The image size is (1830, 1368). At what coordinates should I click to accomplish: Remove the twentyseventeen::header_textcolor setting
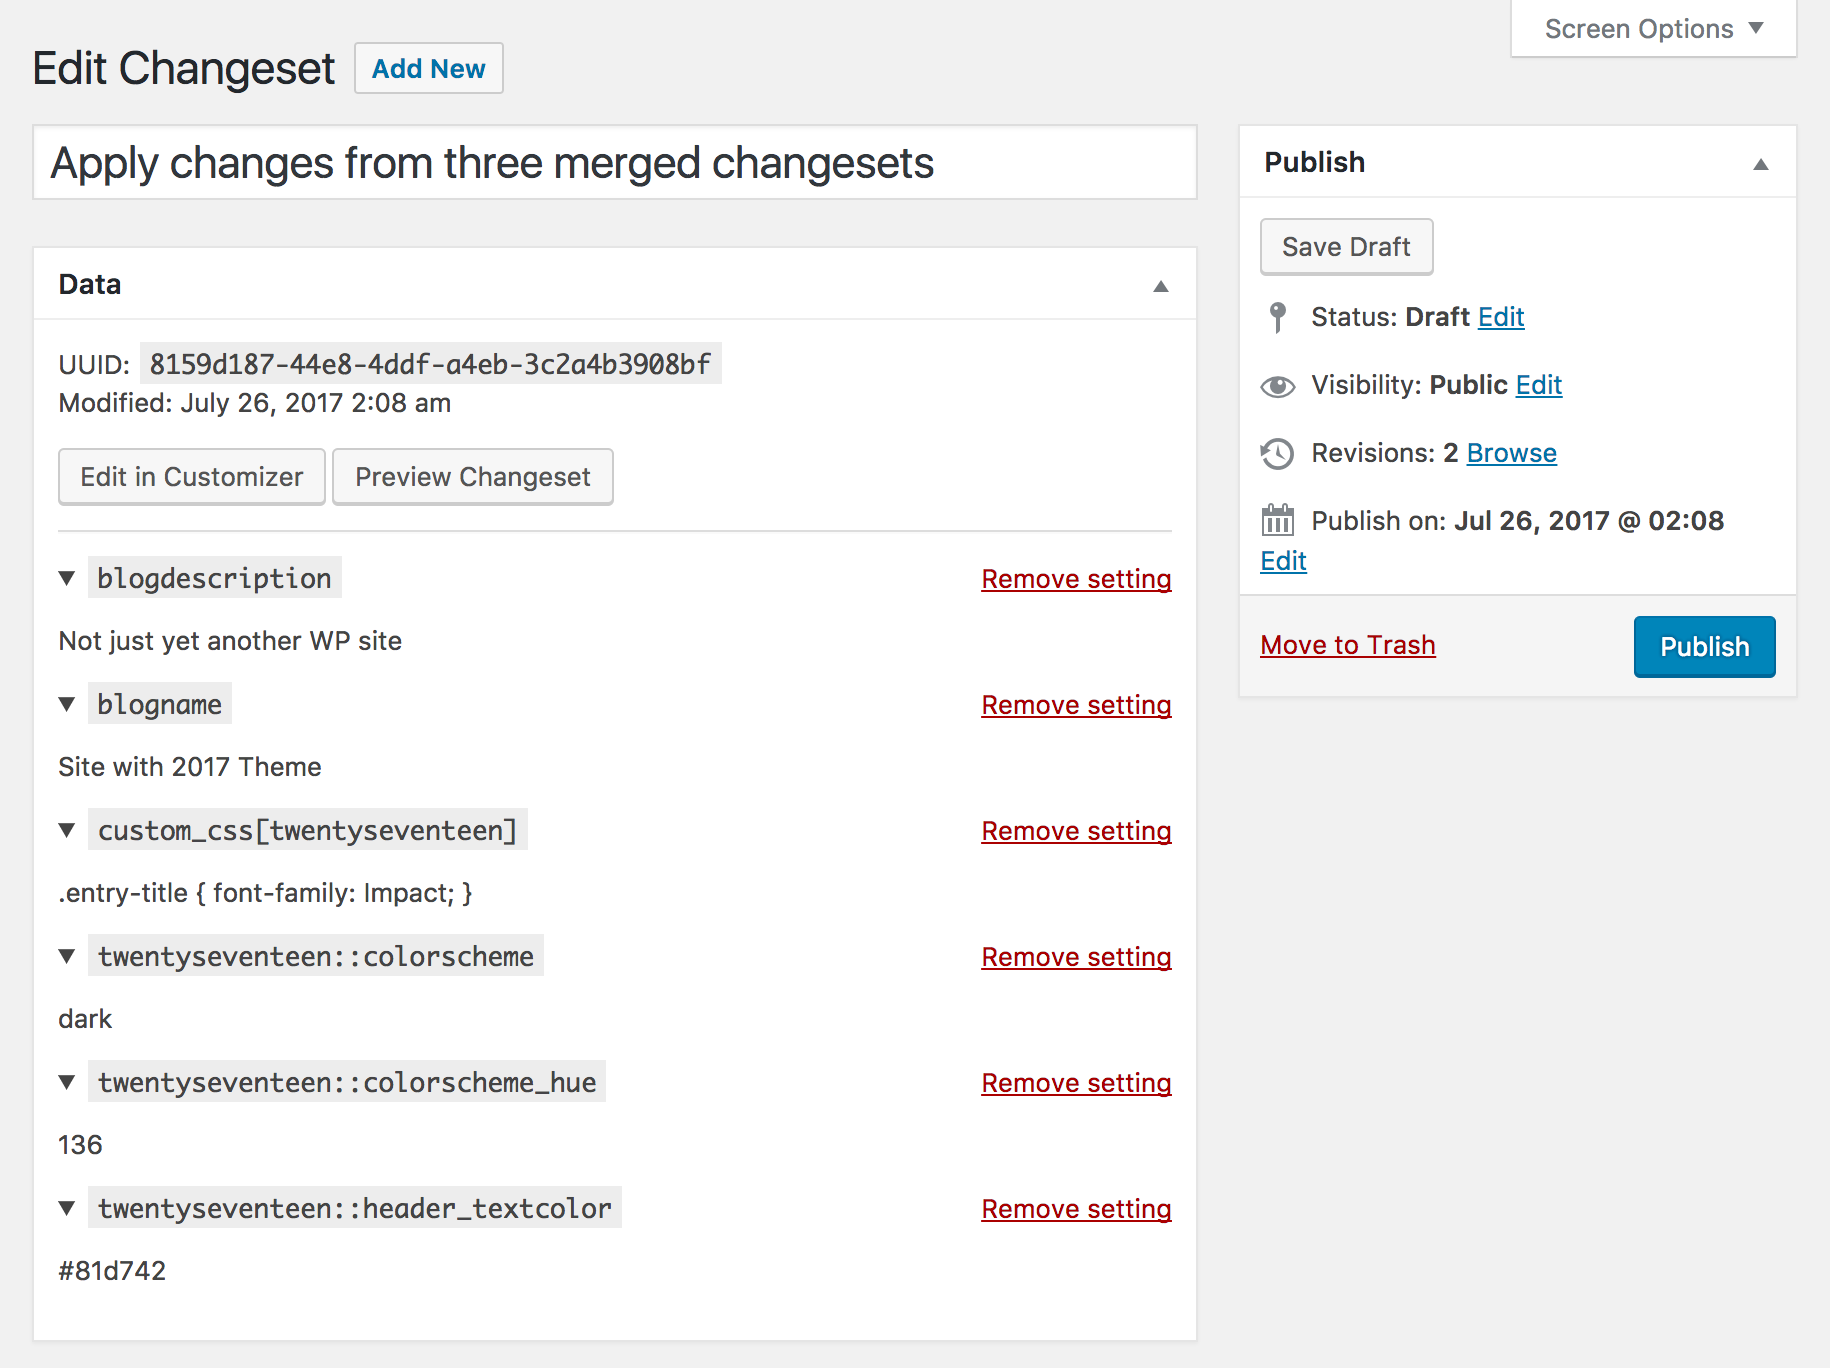(1076, 1209)
